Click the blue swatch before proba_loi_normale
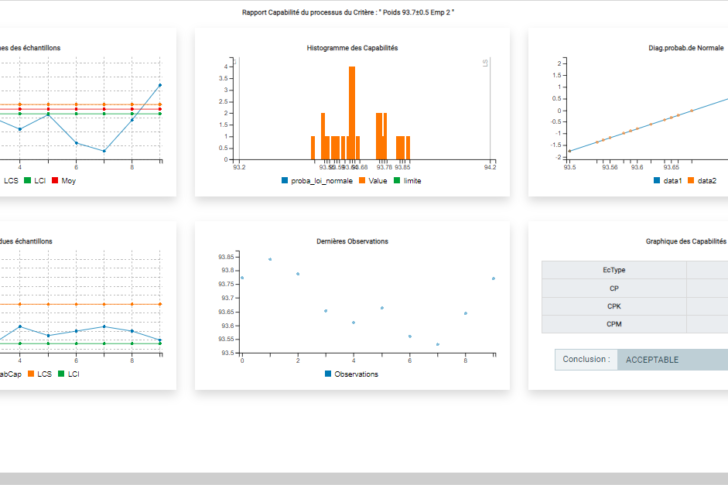Viewport: 728px width, 485px height. [x=285, y=180]
